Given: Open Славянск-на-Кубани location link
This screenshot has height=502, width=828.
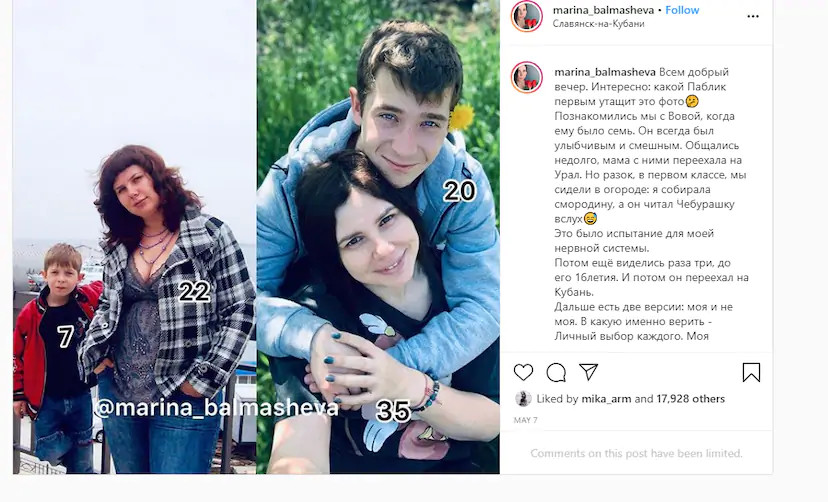Looking at the screenshot, I should pos(598,24).
